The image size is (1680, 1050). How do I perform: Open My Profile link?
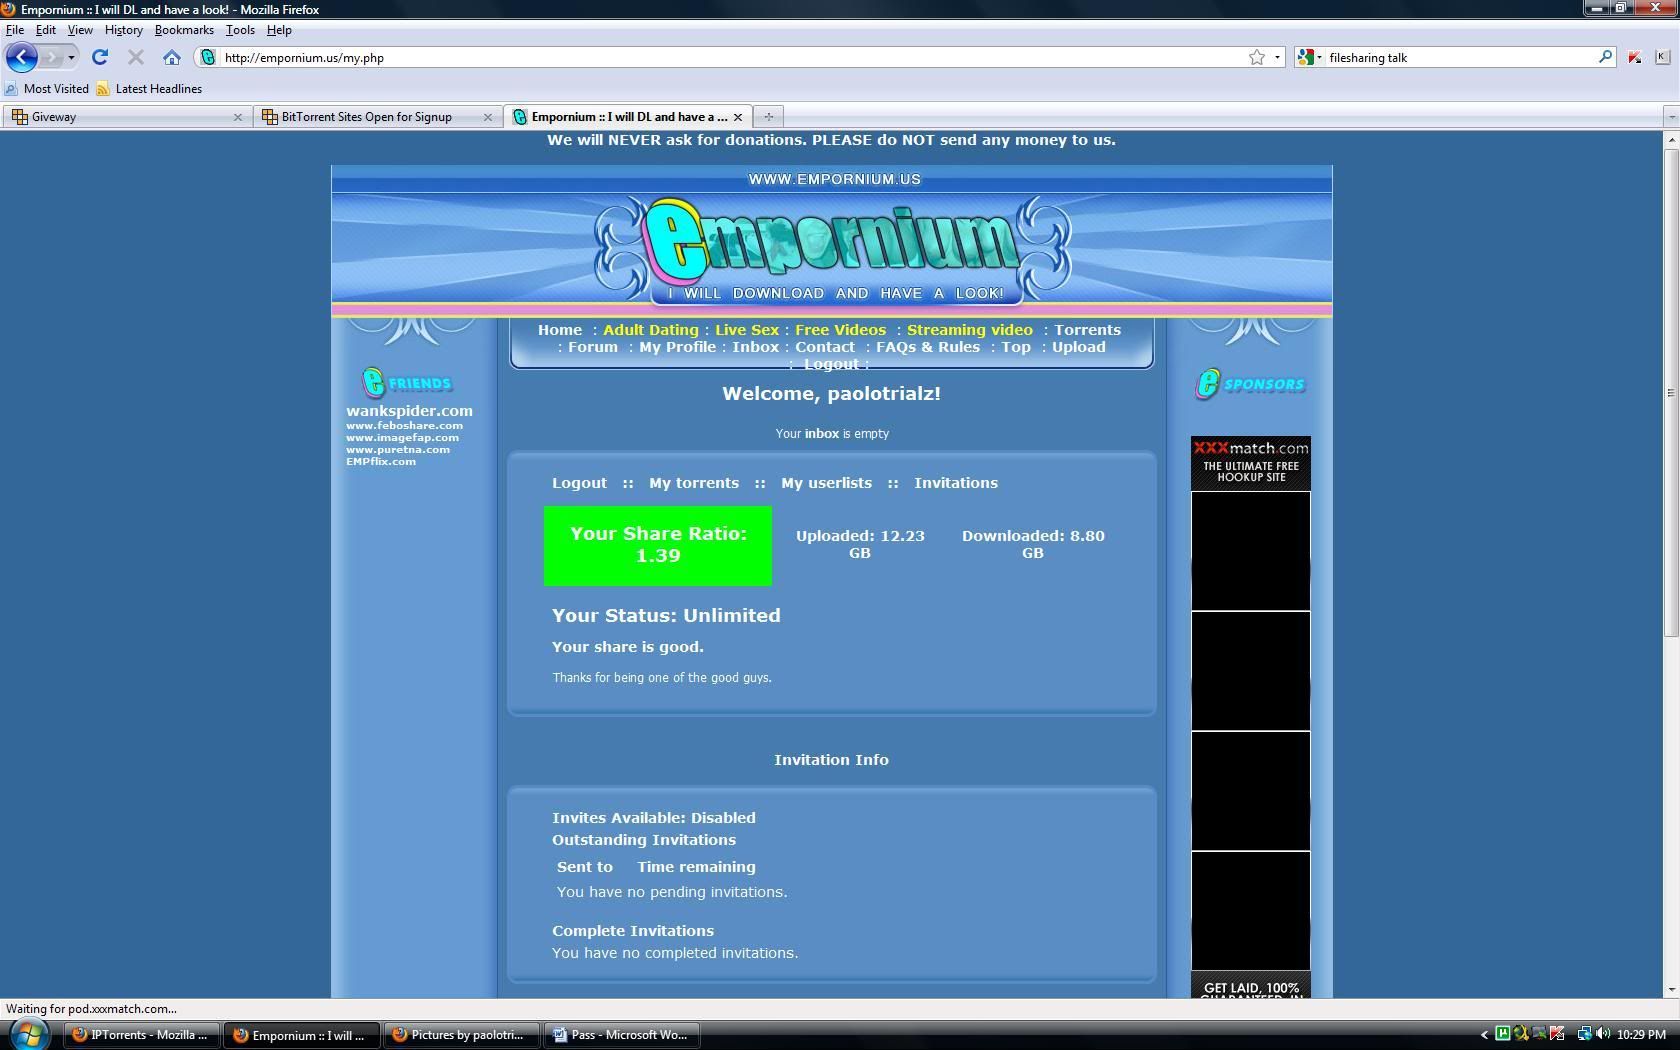[678, 347]
